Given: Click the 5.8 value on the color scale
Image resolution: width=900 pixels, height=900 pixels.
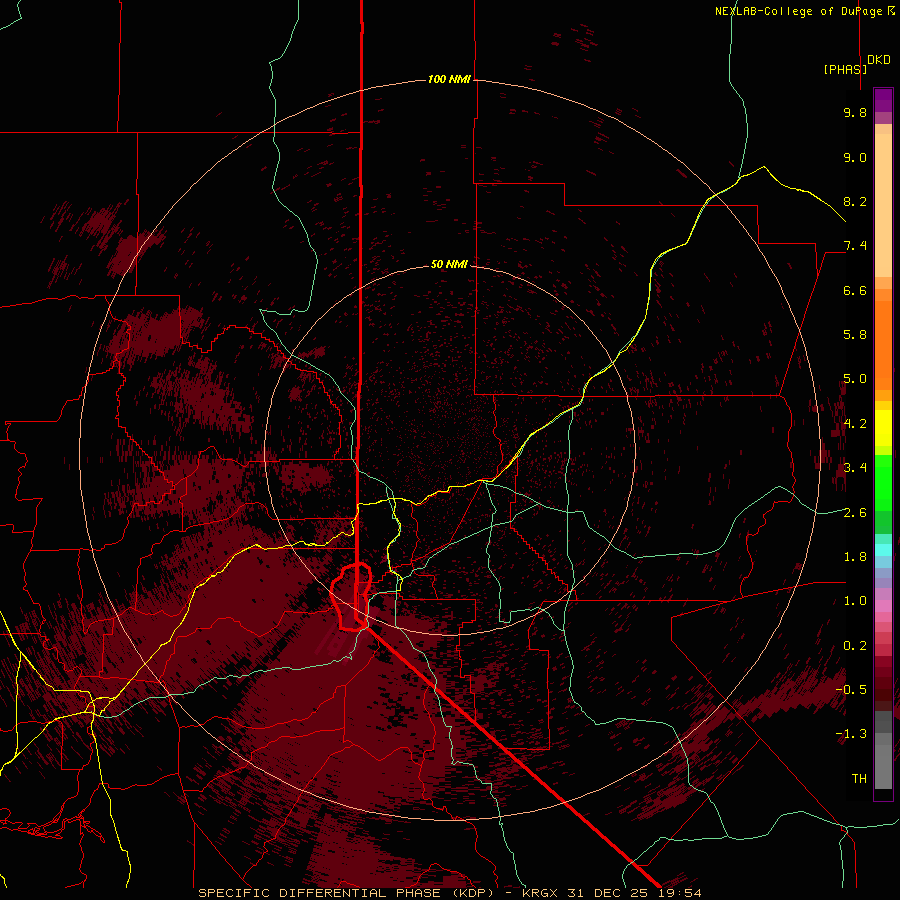Looking at the screenshot, I should [855, 335].
